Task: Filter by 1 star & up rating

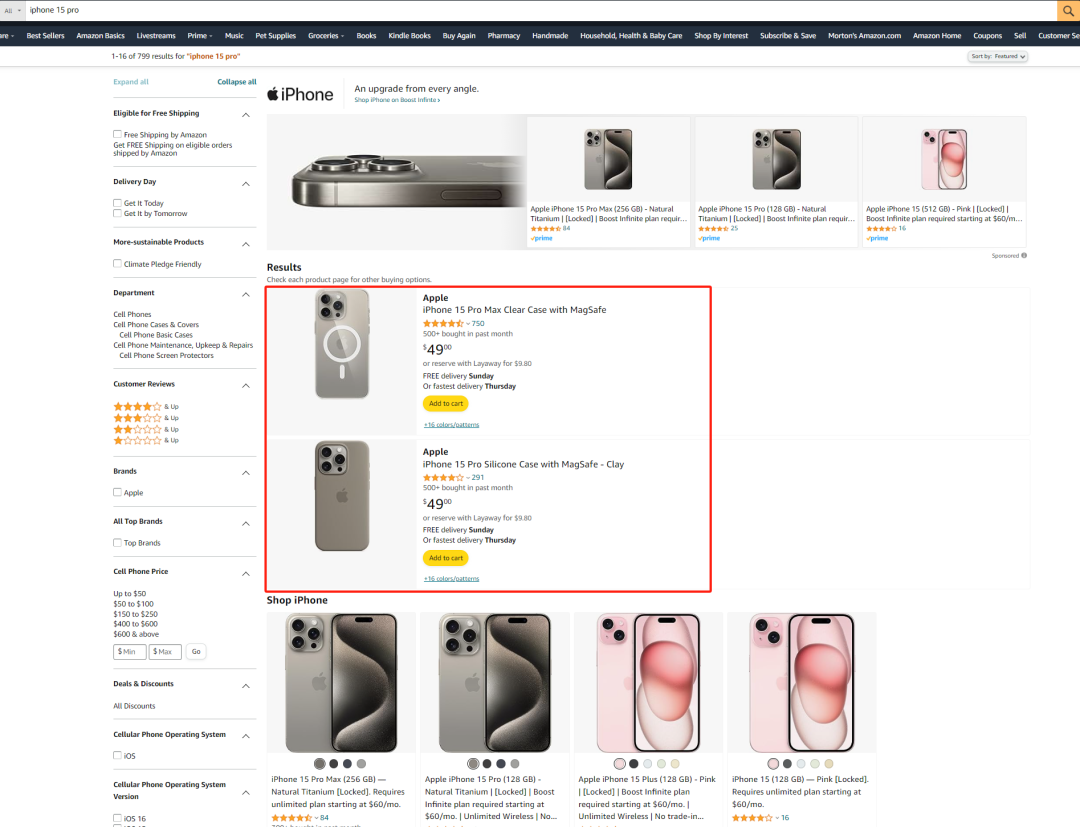Action: point(137,440)
